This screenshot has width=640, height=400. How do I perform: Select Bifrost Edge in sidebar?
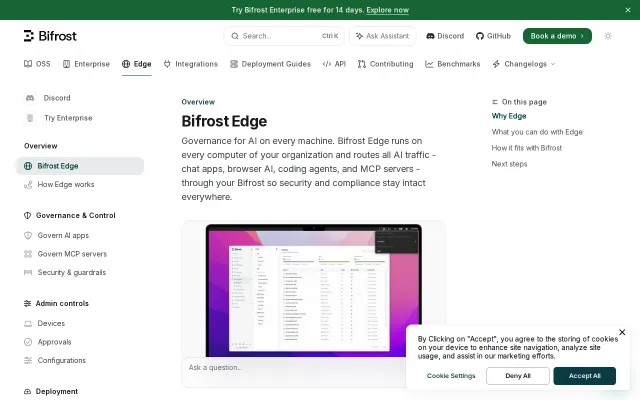click(80, 166)
